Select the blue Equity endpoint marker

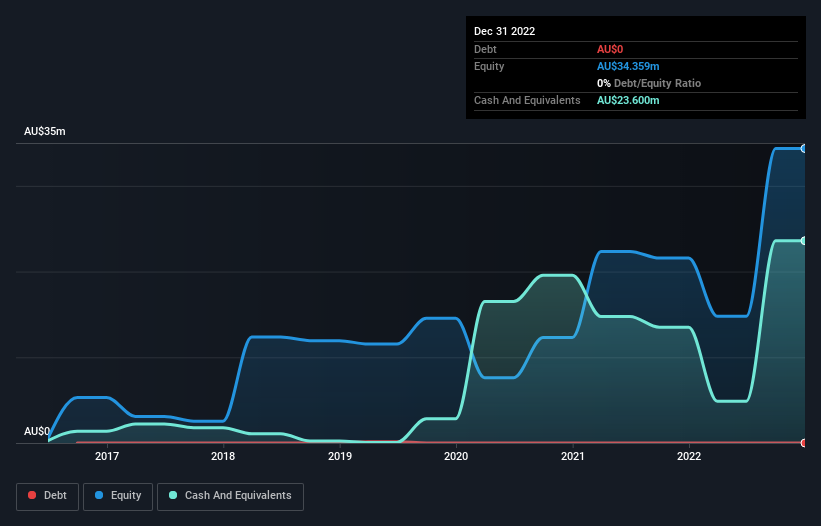point(804,149)
